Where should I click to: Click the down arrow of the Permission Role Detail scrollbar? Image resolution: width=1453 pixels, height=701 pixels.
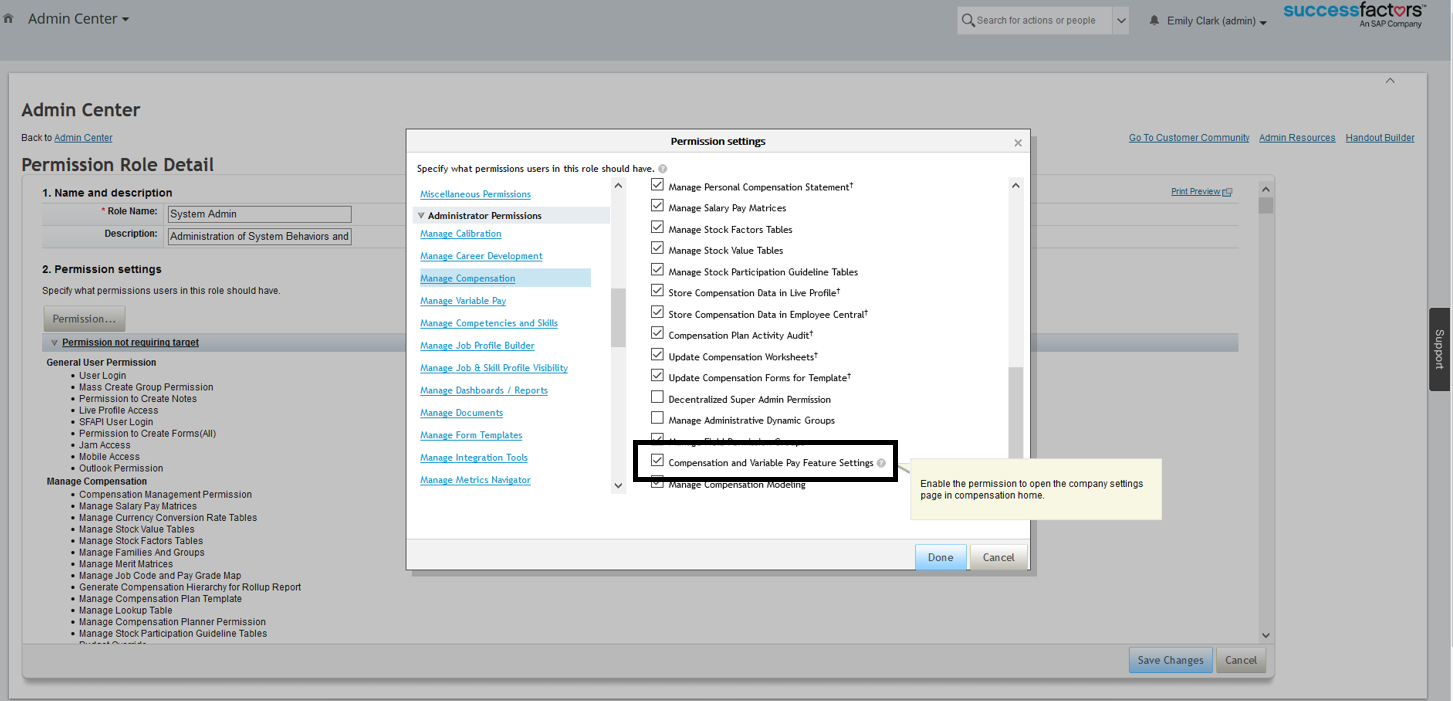pos(1266,635)
